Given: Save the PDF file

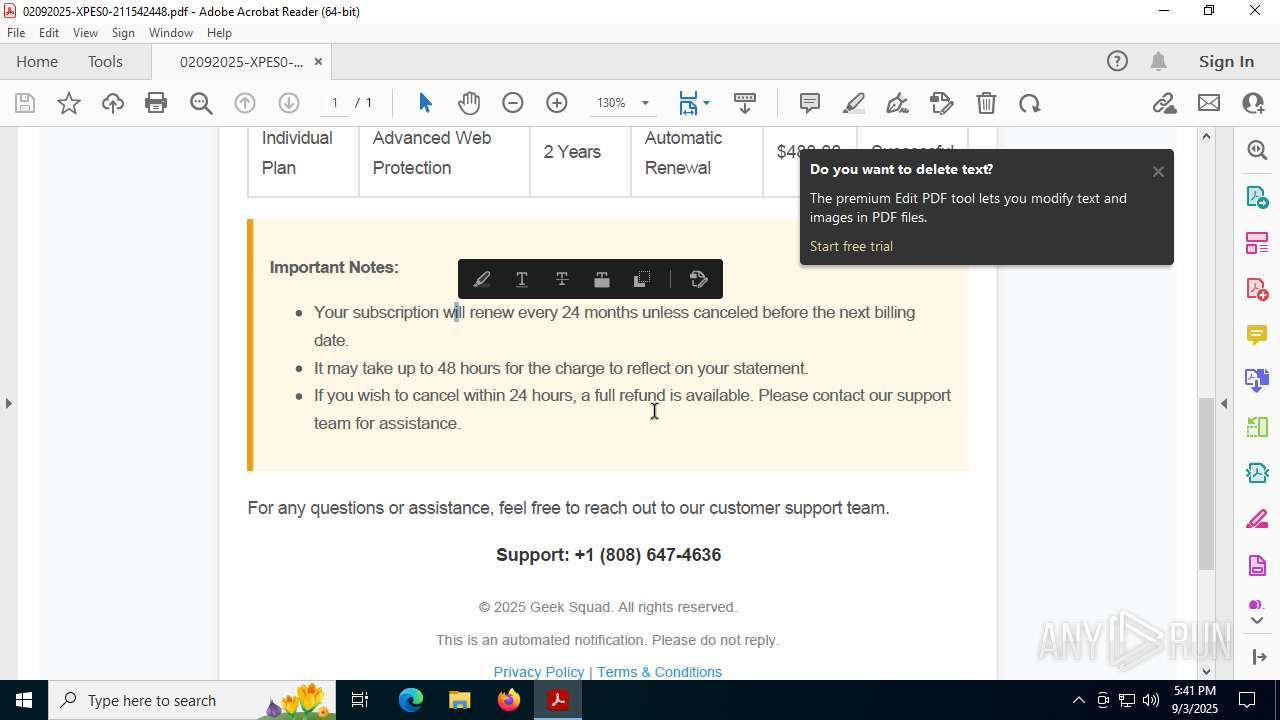Looking at the screenshot, I should click(25, 103).
